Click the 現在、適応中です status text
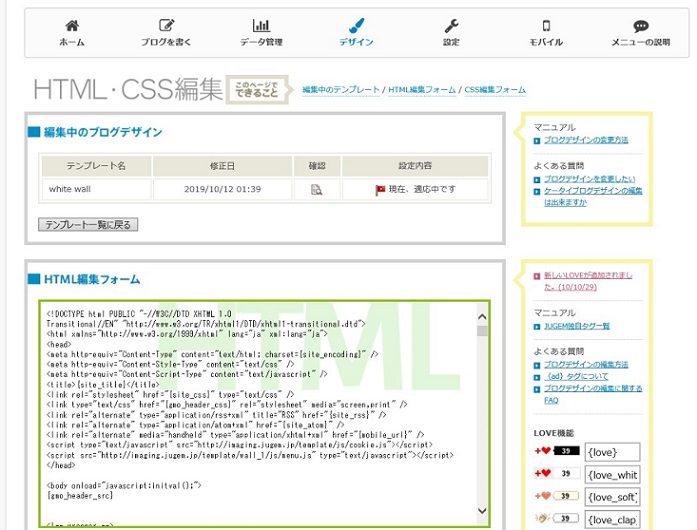The height and width of the screenshot is (530, 697). (422, 189)
